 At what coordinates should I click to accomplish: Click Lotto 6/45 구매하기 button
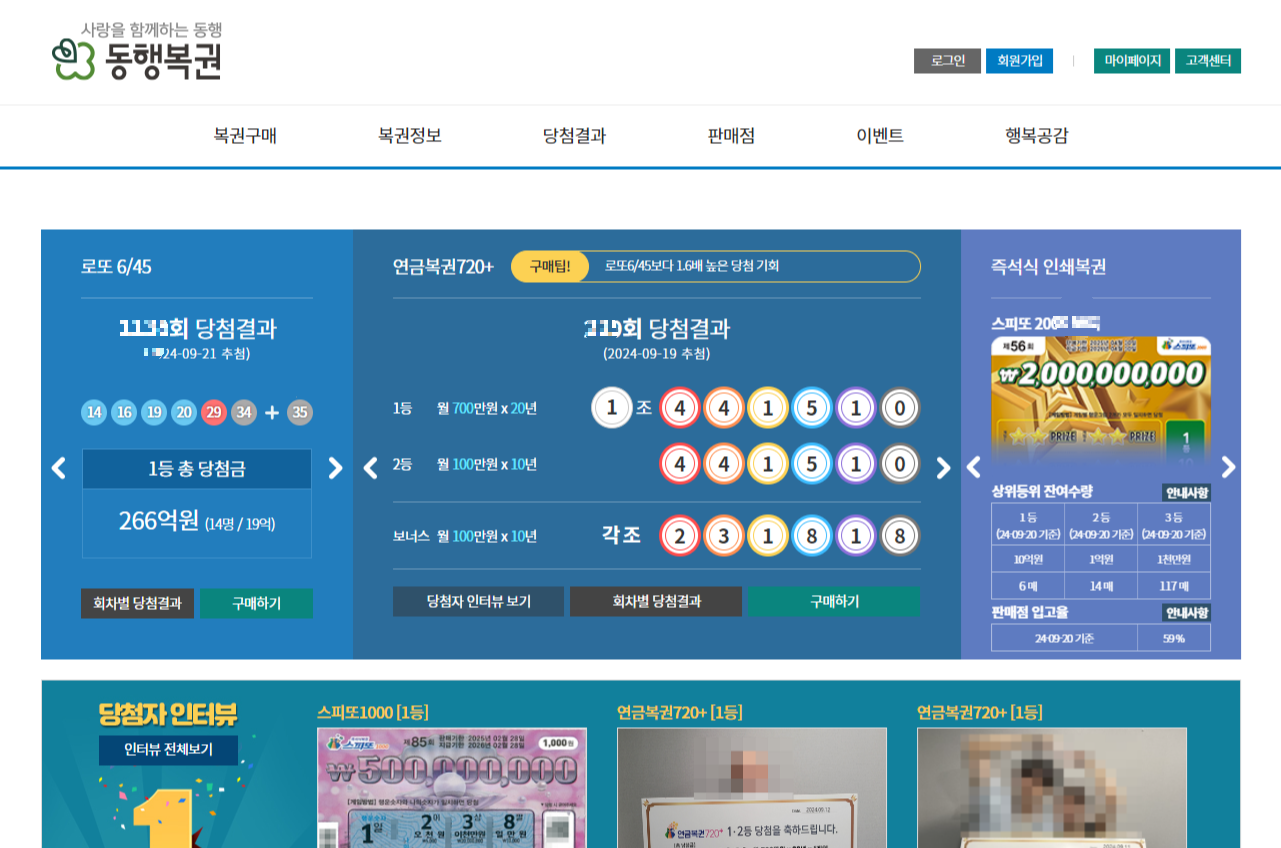pyautogui.click(x=256, y=603)
